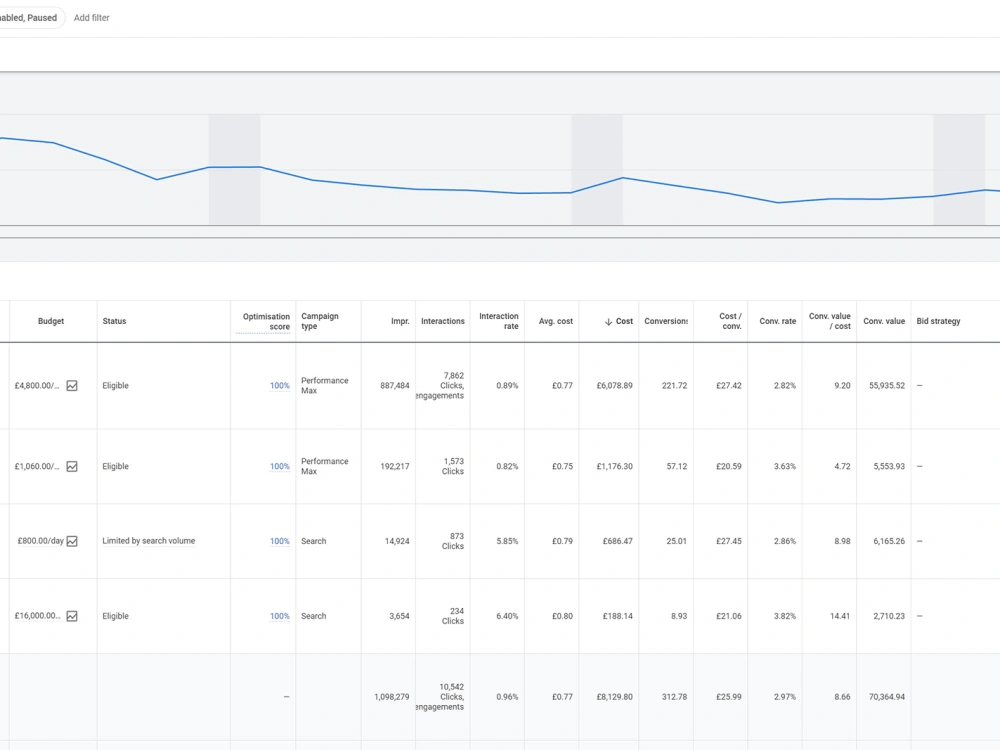This screenshot has height=750, width=1000.
Task: Click the Add filter button
Action: [x=92, y=18]
